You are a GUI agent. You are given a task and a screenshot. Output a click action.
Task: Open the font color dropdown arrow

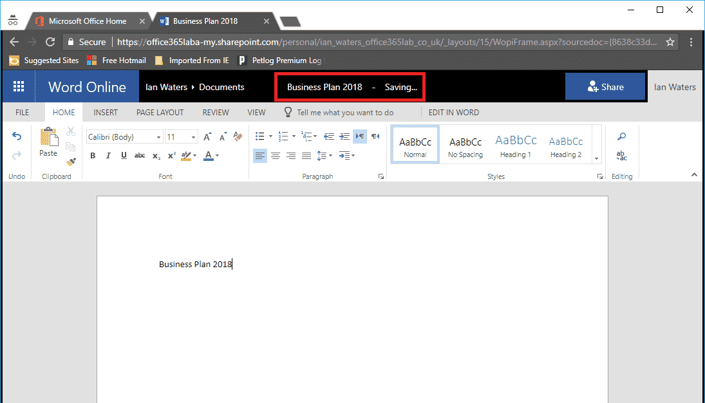coord(218,156)
